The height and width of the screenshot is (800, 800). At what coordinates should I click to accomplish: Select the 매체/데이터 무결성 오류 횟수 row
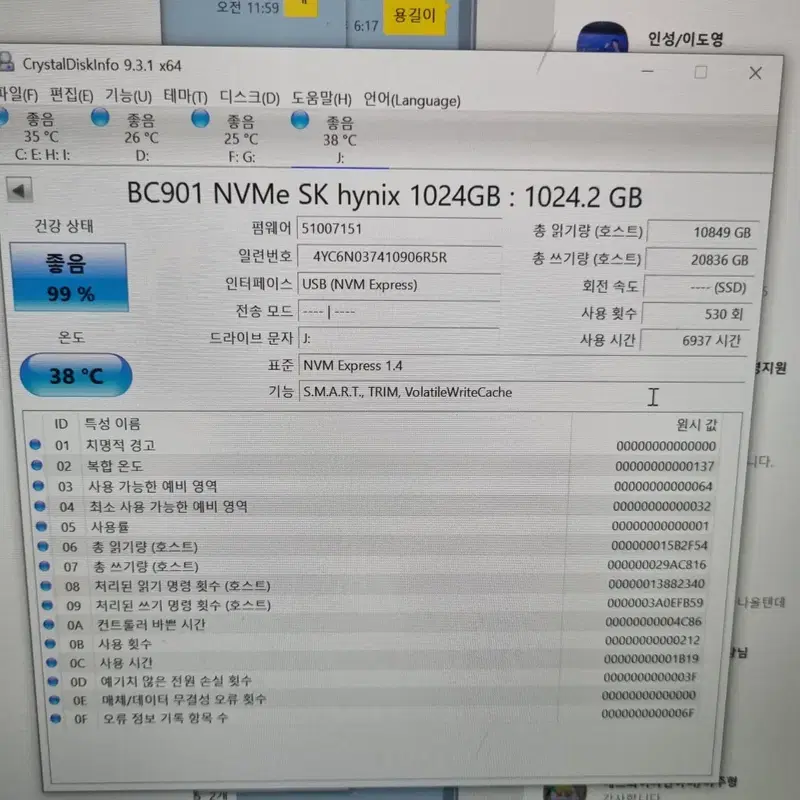375,697
